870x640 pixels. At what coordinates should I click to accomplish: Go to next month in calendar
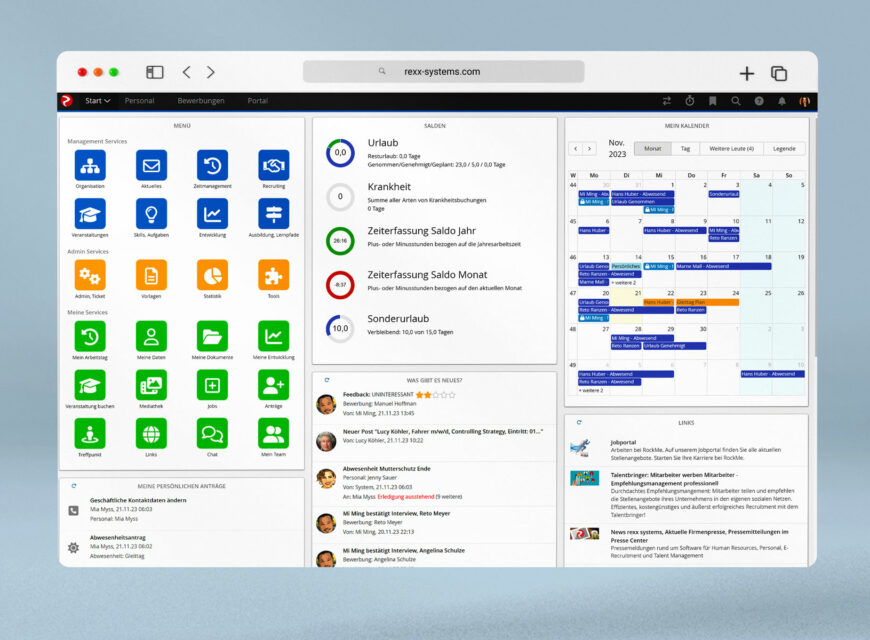tap(589, 149)
